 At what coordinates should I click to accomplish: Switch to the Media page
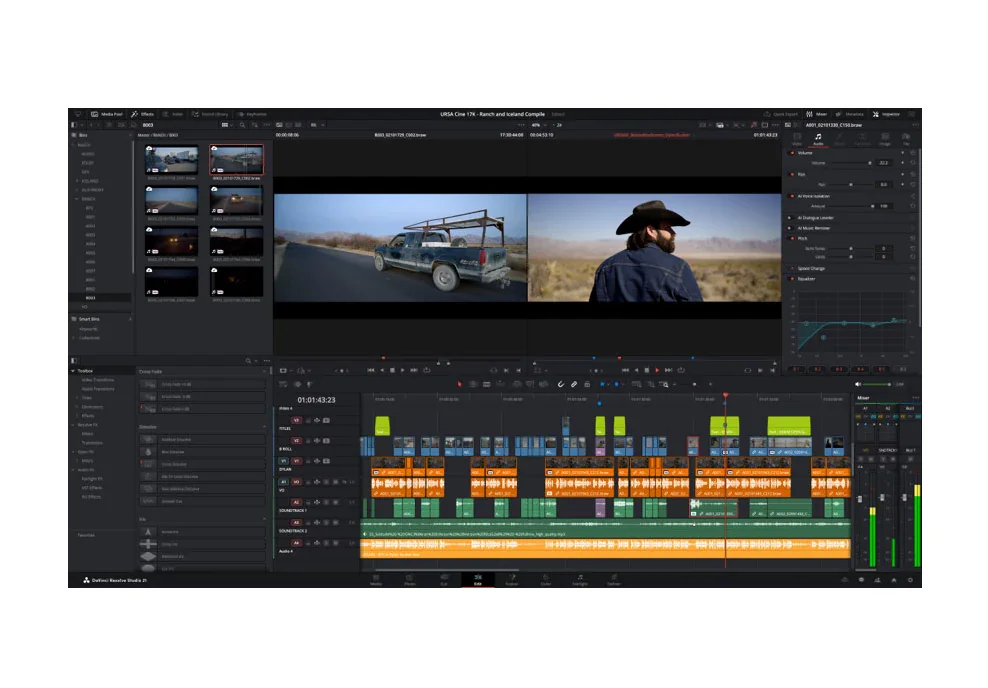pyautogui.click(x=376, y=580)
